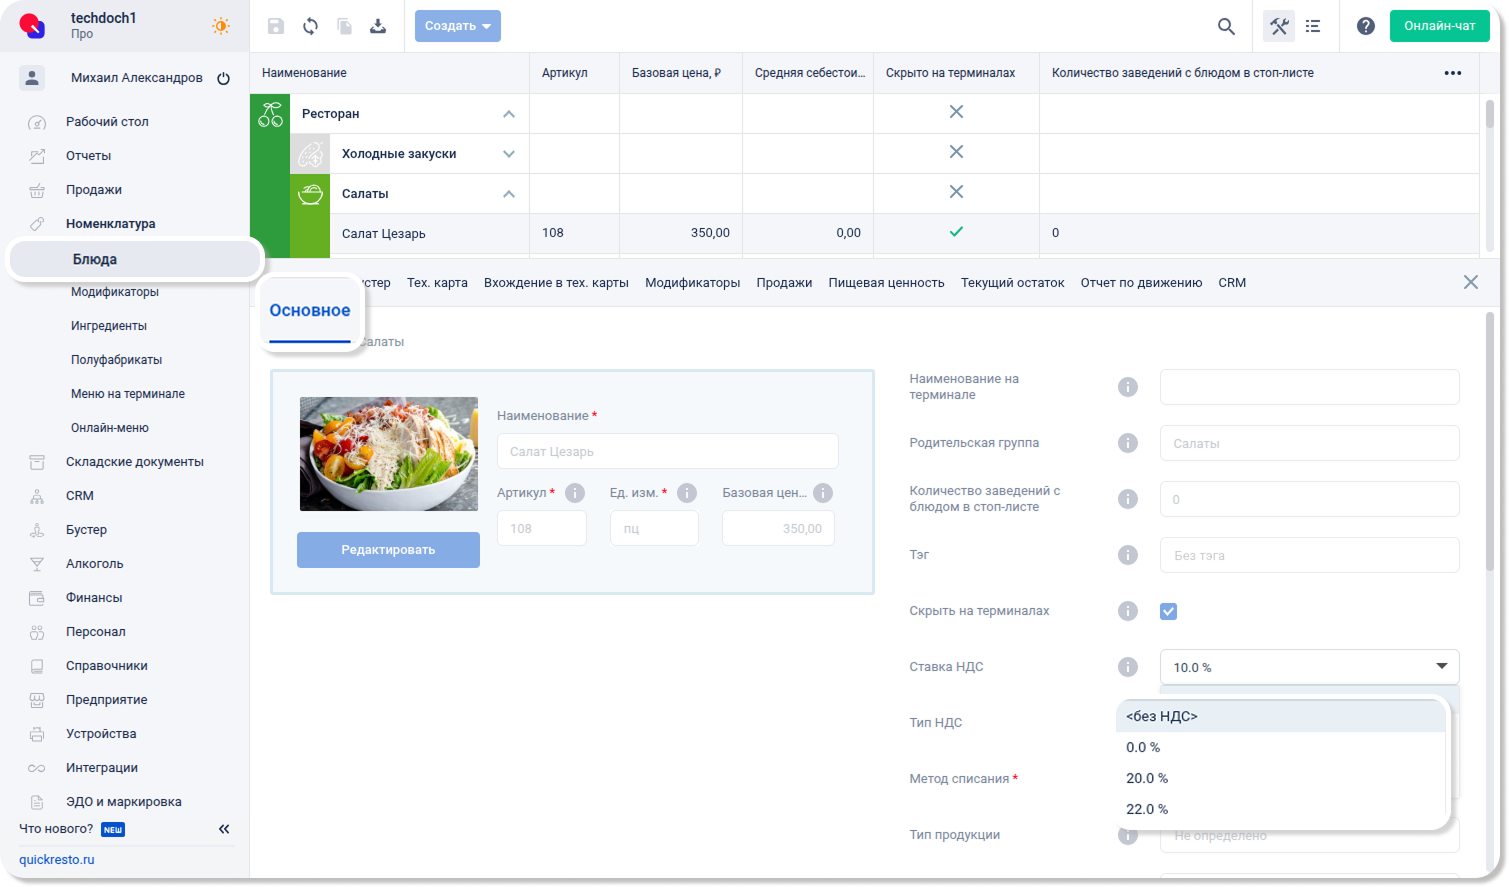Open the Создать dropdown button
Viewport: 1509px width, 887px height.
click(x=457, y=26)
